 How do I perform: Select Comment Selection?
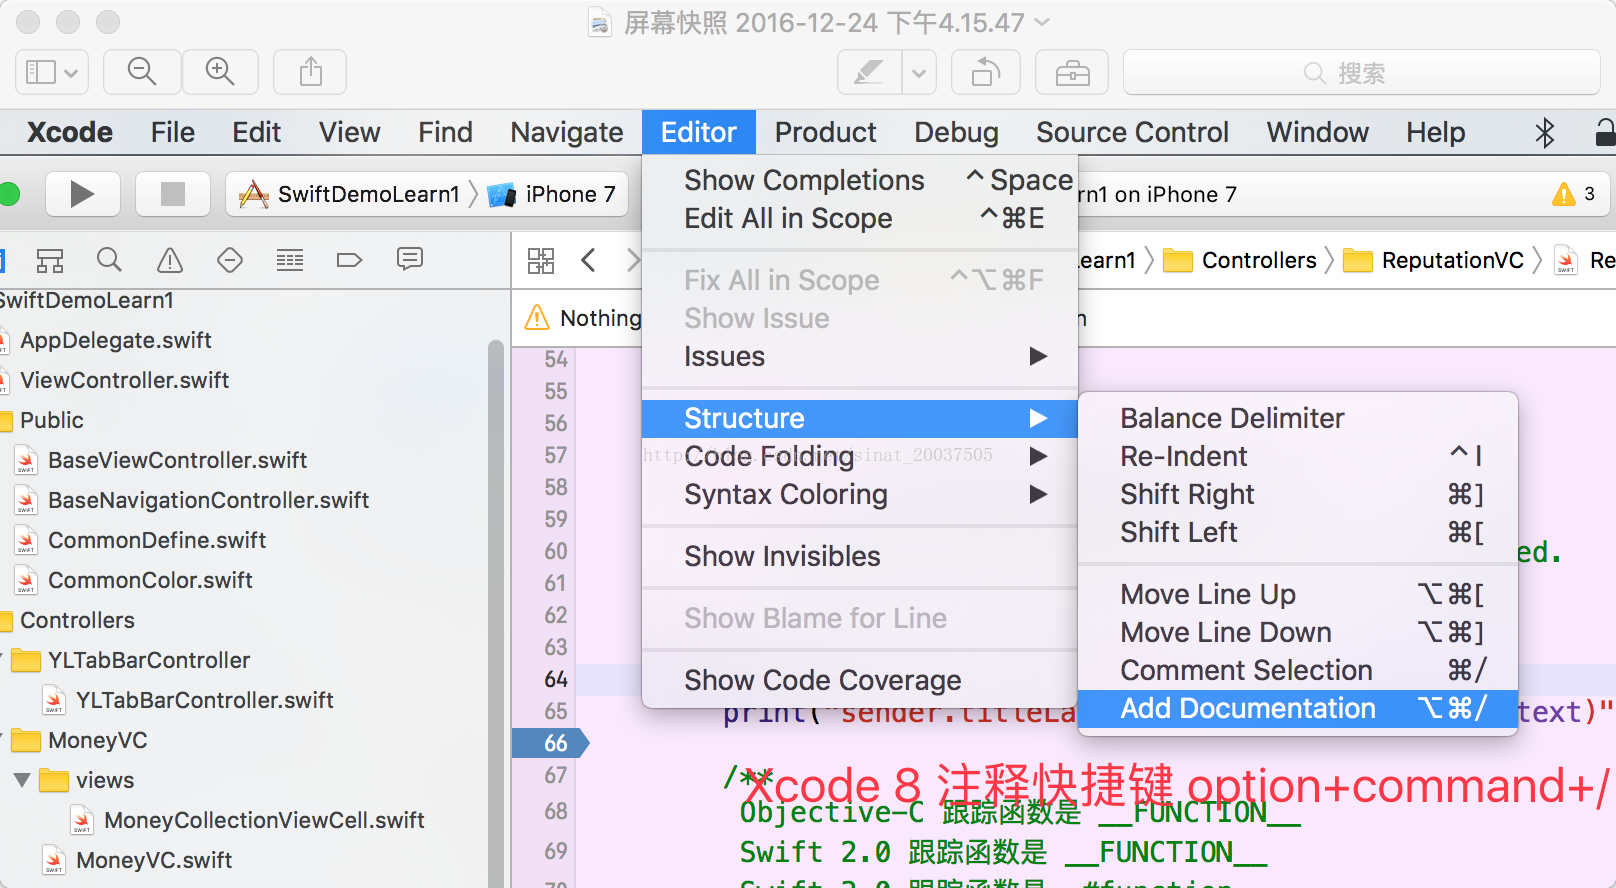click(x=1298, y=670)
